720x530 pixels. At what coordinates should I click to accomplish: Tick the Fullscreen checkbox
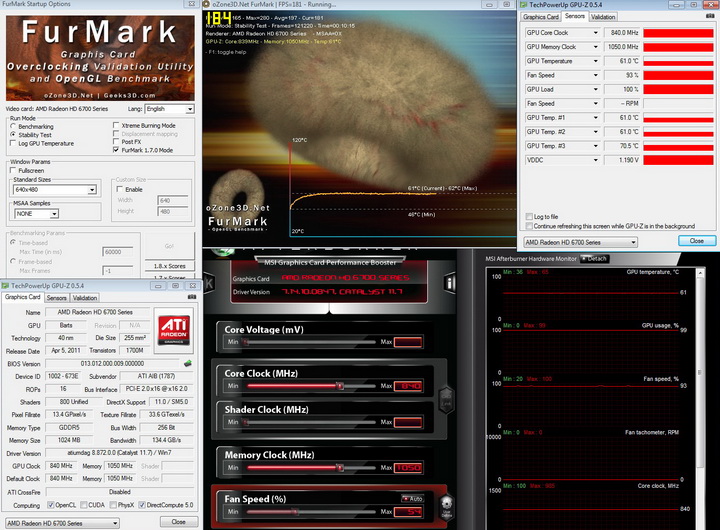pos(13,170)
